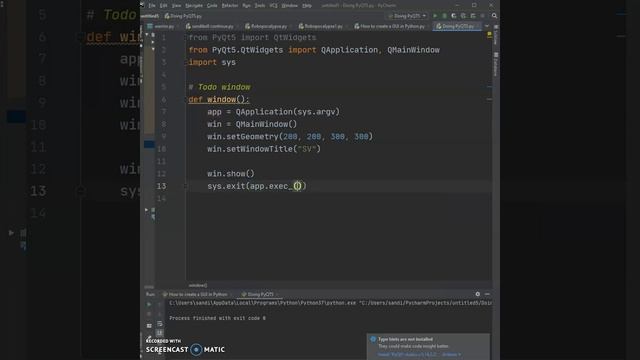Click the Stop icon in Run panel
Screen dimensions: 640x360
[x=149, y=314]
